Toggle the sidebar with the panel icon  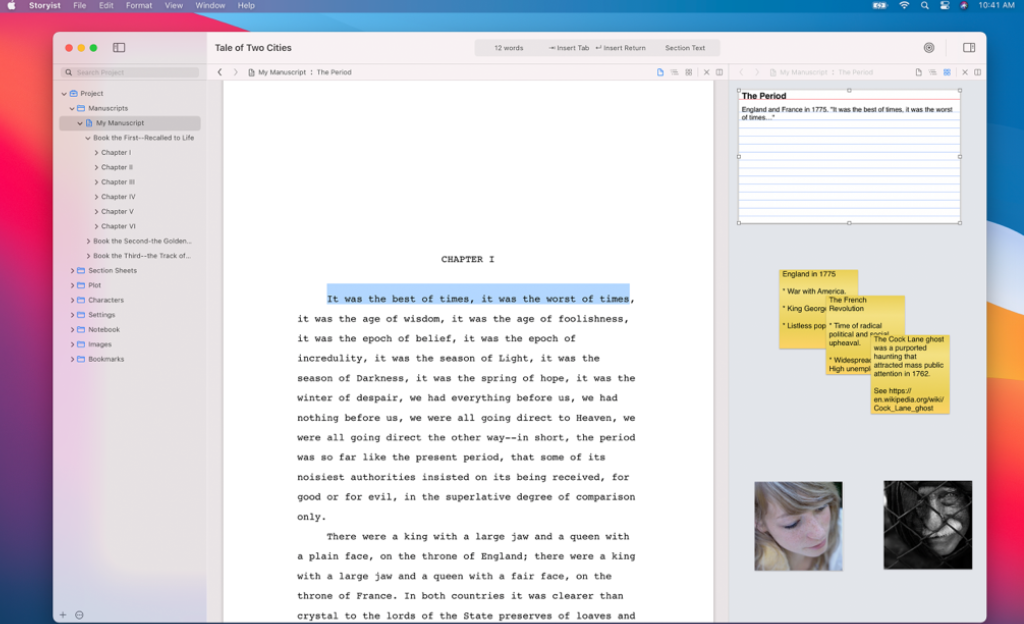tap(119, 47)
